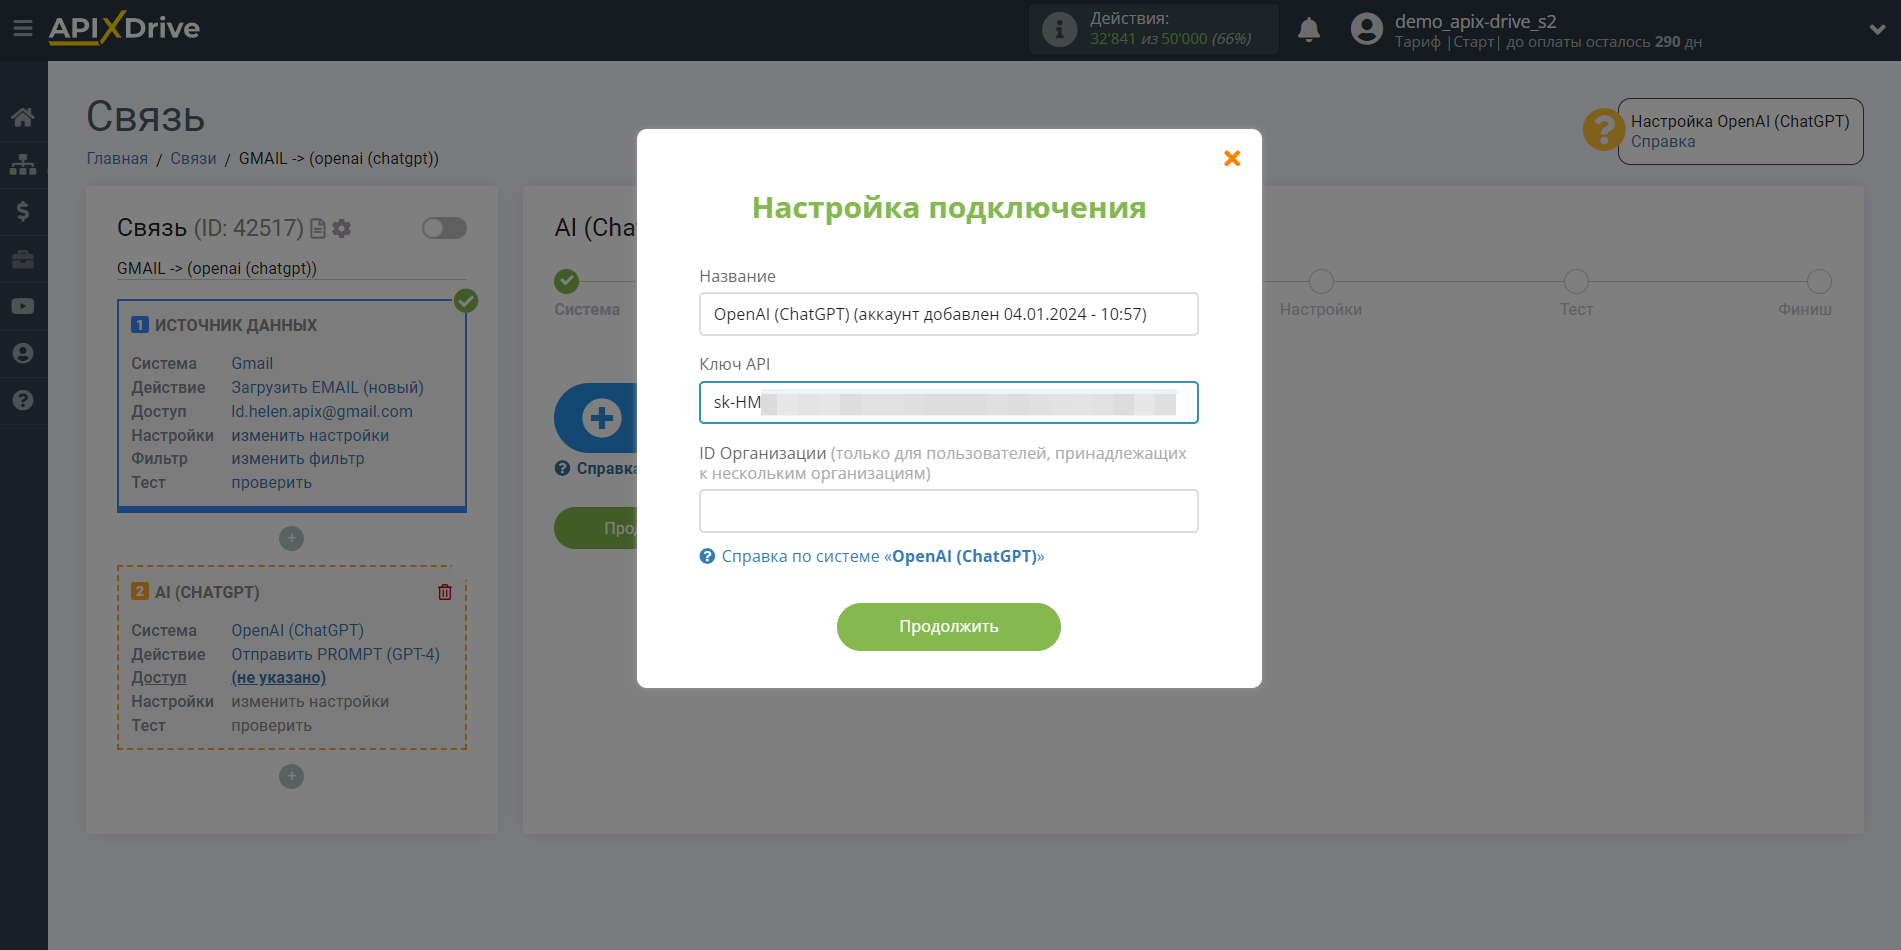Open the hamburger menu icon
1901x950 pixels.
[x=22, y=28]
